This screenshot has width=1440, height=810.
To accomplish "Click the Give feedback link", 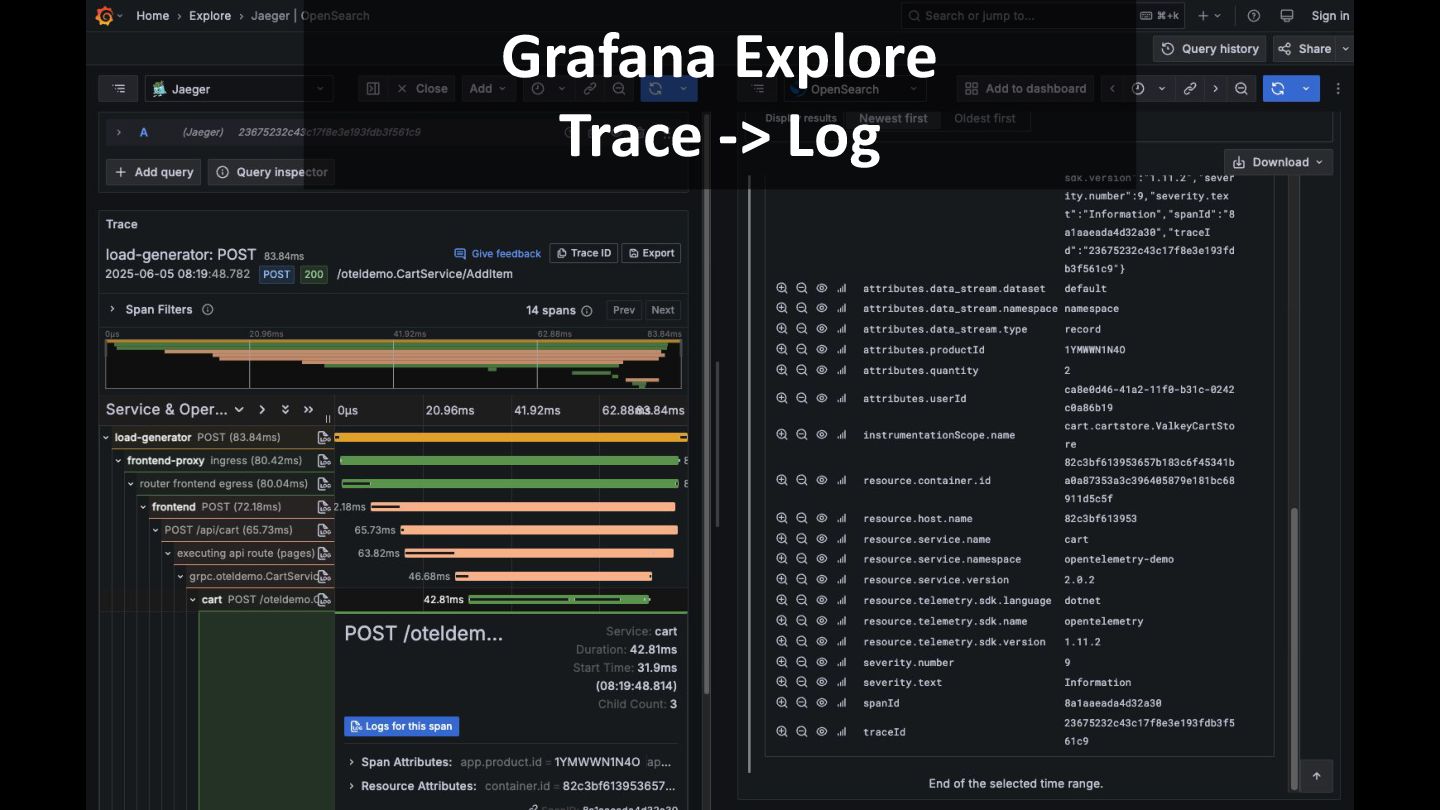I will click(498, 254).
